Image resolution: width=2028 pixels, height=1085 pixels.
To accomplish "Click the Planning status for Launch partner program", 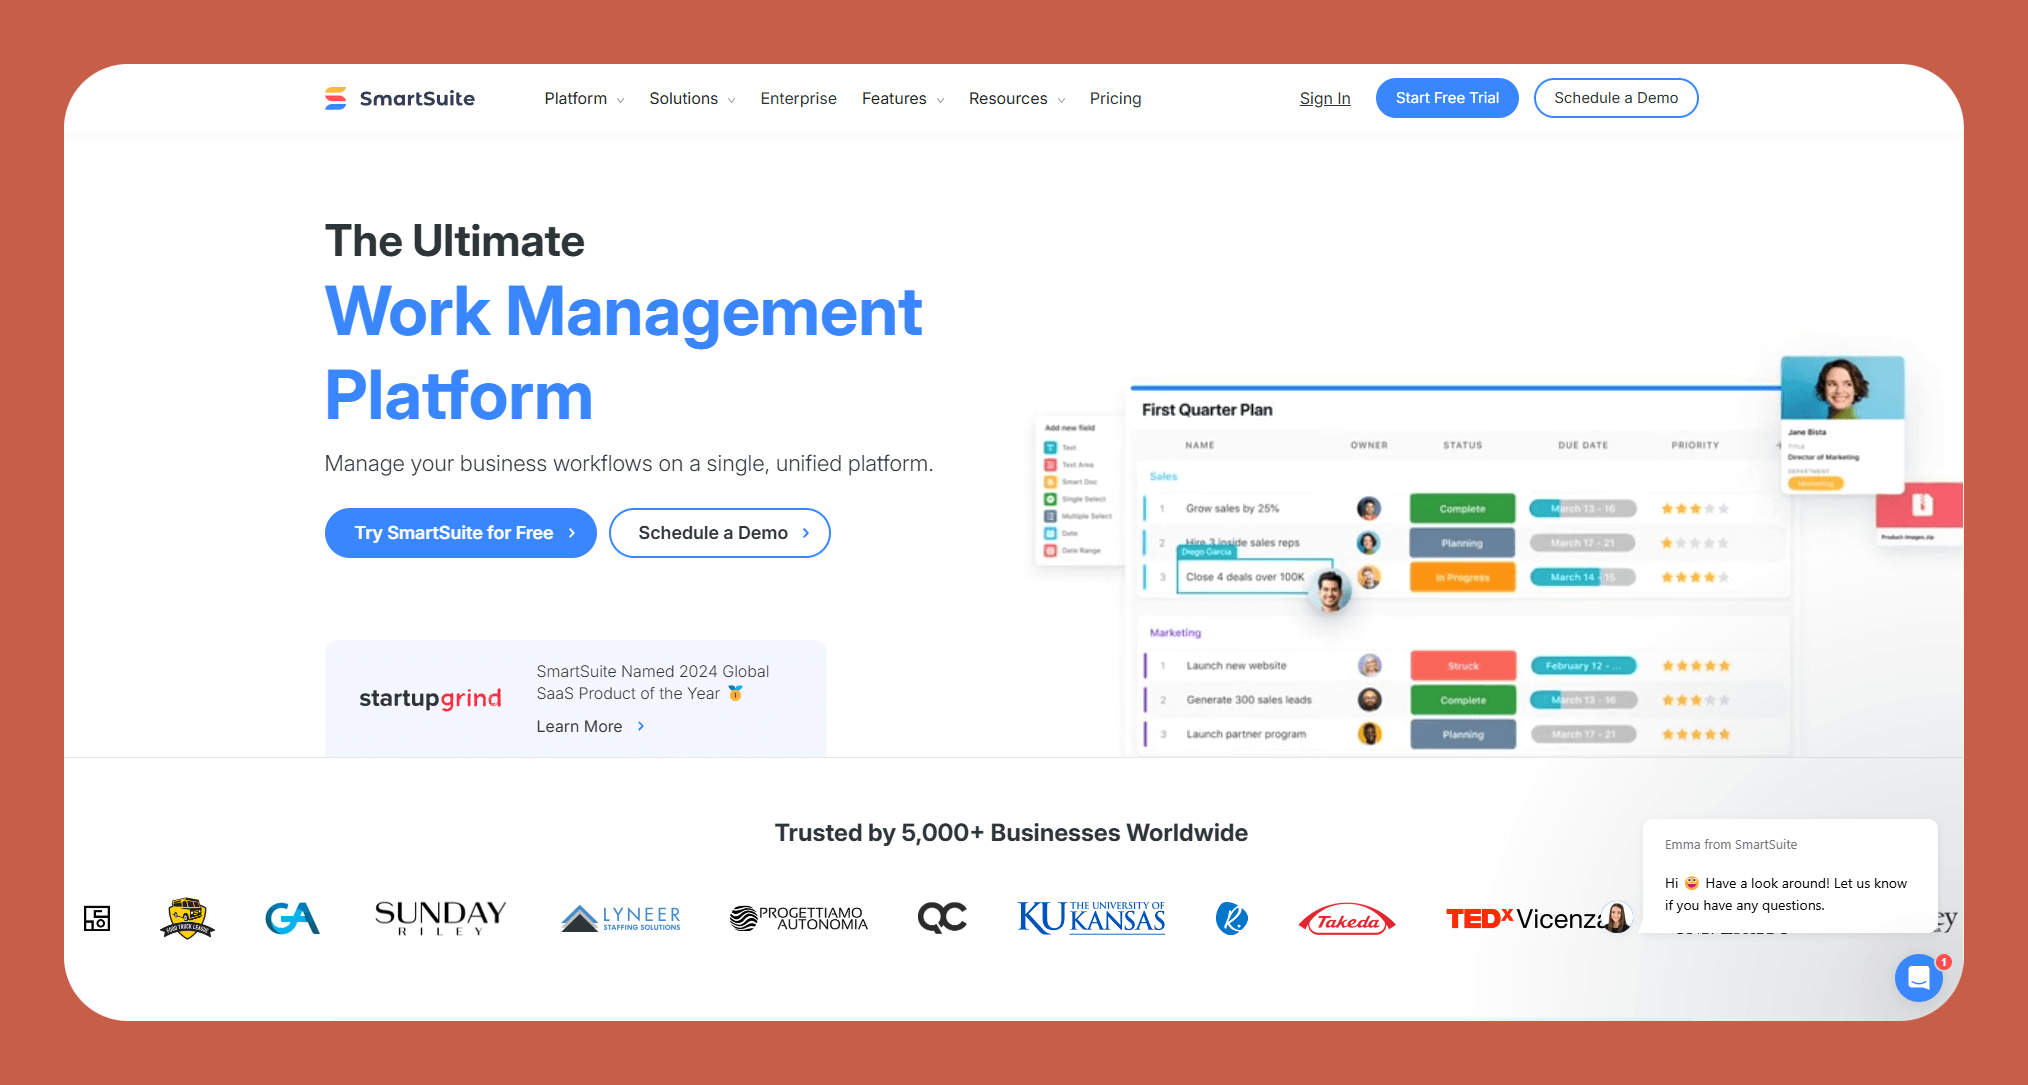I will point(1462,734).
